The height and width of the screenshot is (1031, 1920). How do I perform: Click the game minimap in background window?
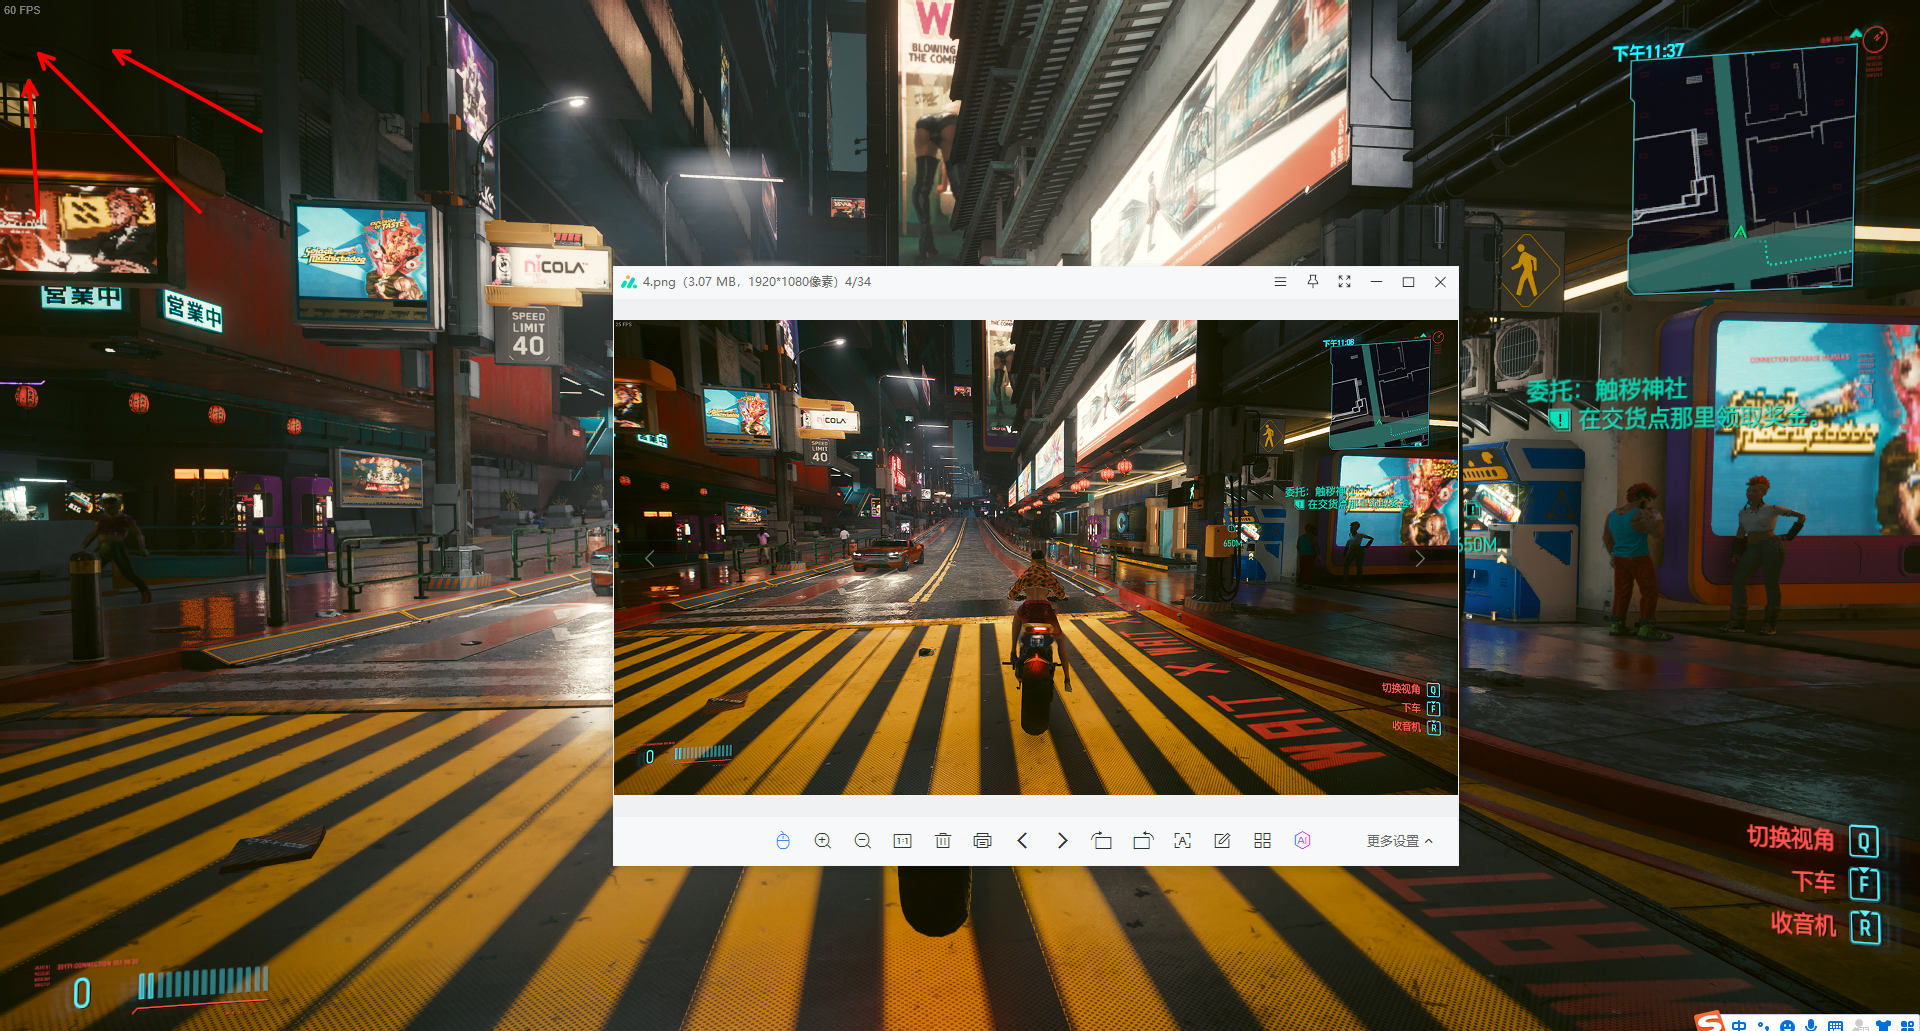(x=1742, y=170)
